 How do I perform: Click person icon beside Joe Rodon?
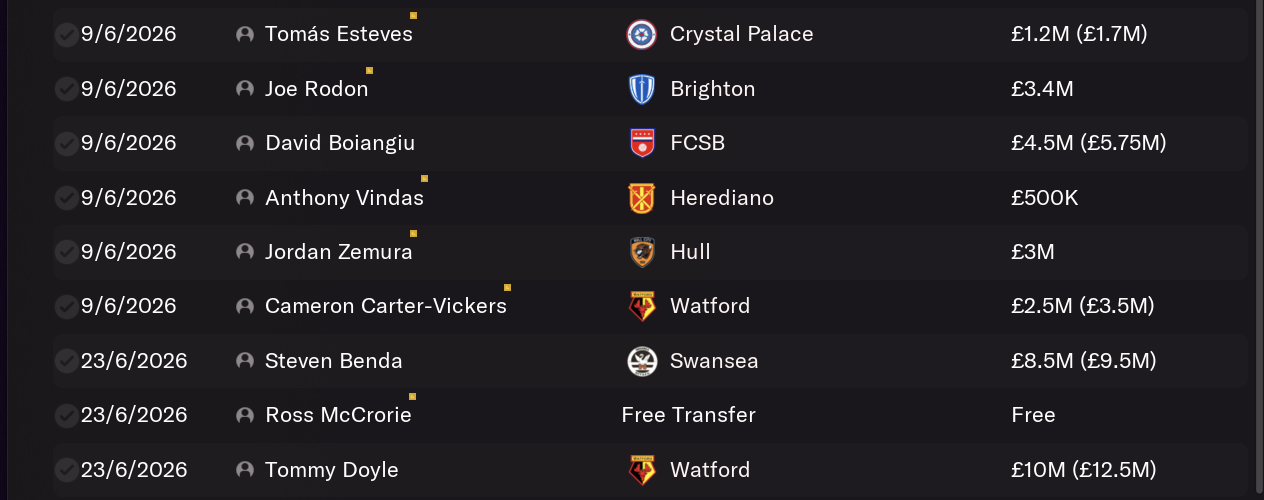[245, 89]
